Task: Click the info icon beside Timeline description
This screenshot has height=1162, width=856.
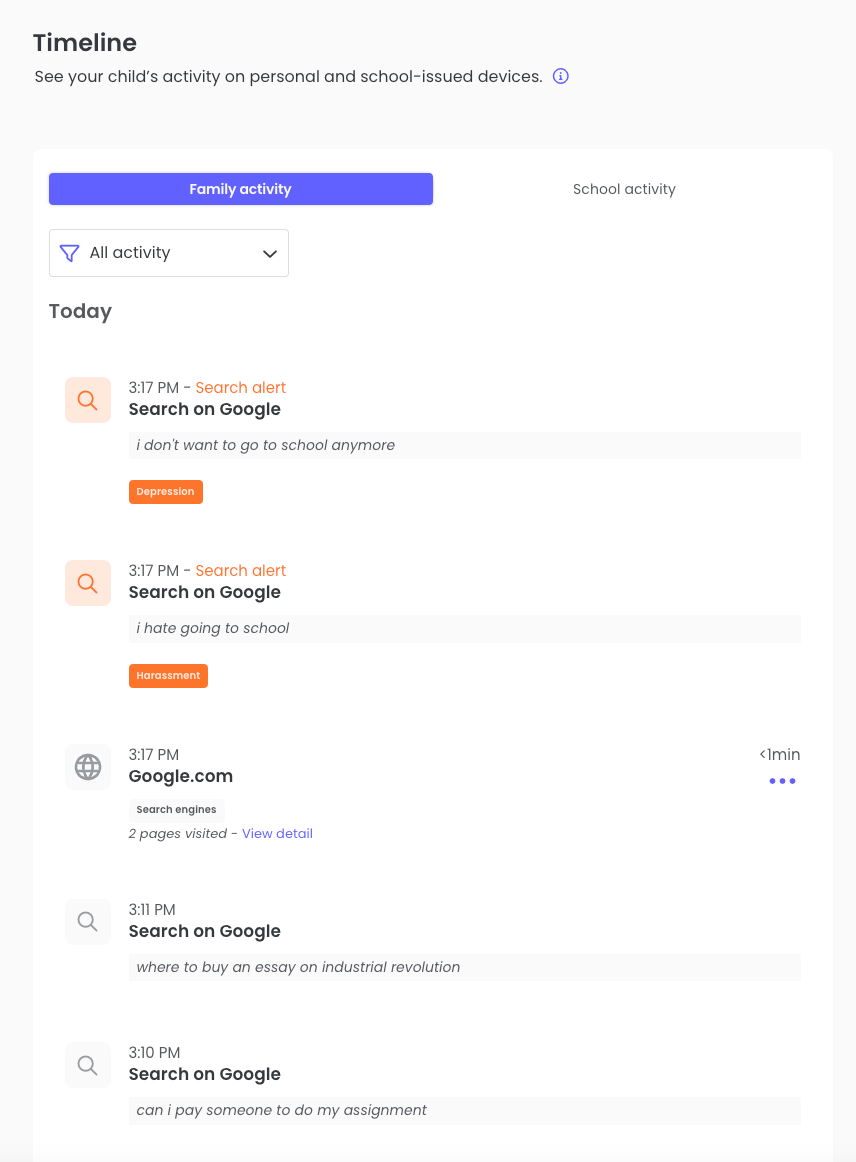Action: [x=561, y=76]
